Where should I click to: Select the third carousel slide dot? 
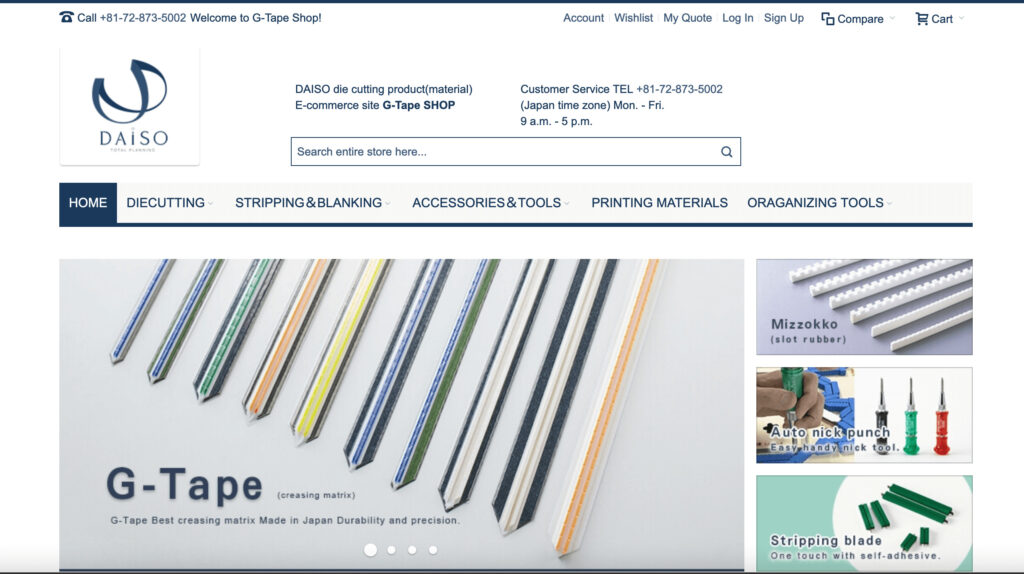[x=412, y=550]
